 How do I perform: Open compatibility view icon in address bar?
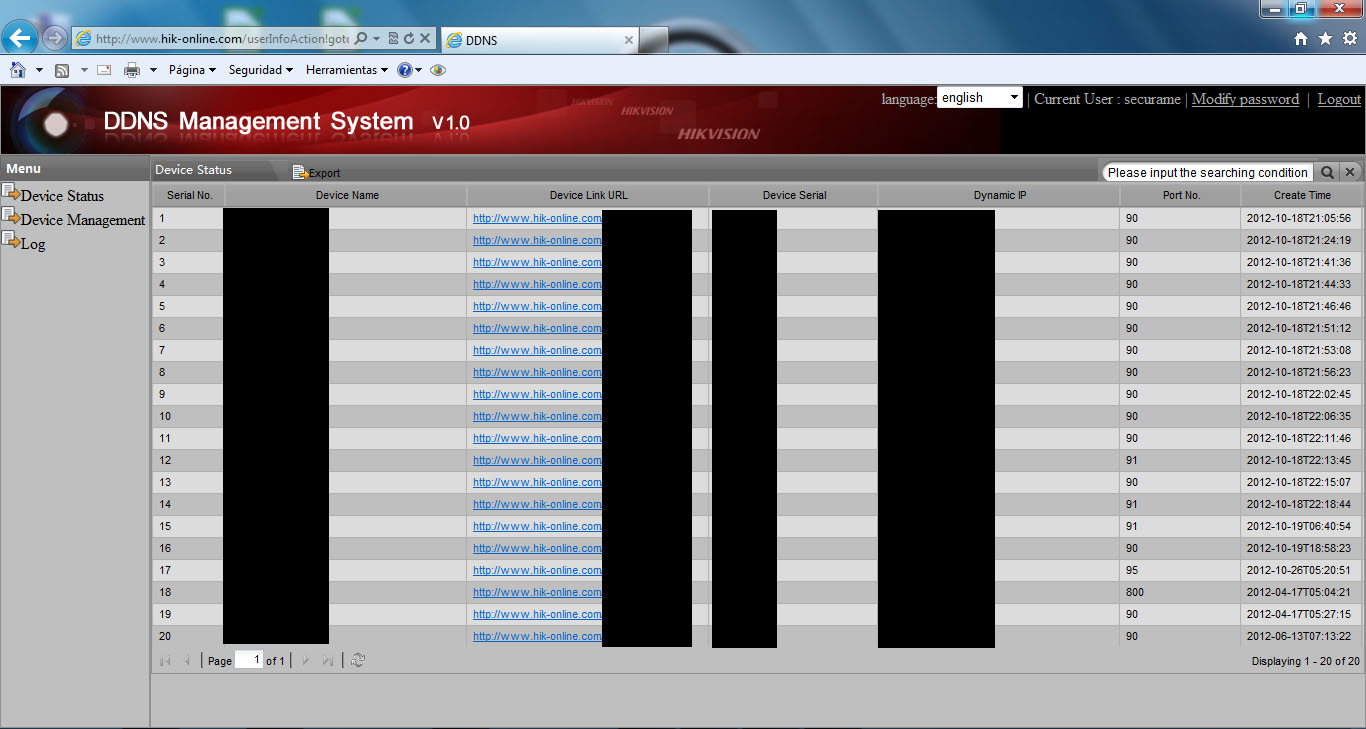pyautogui.click(x=393, y=39)
